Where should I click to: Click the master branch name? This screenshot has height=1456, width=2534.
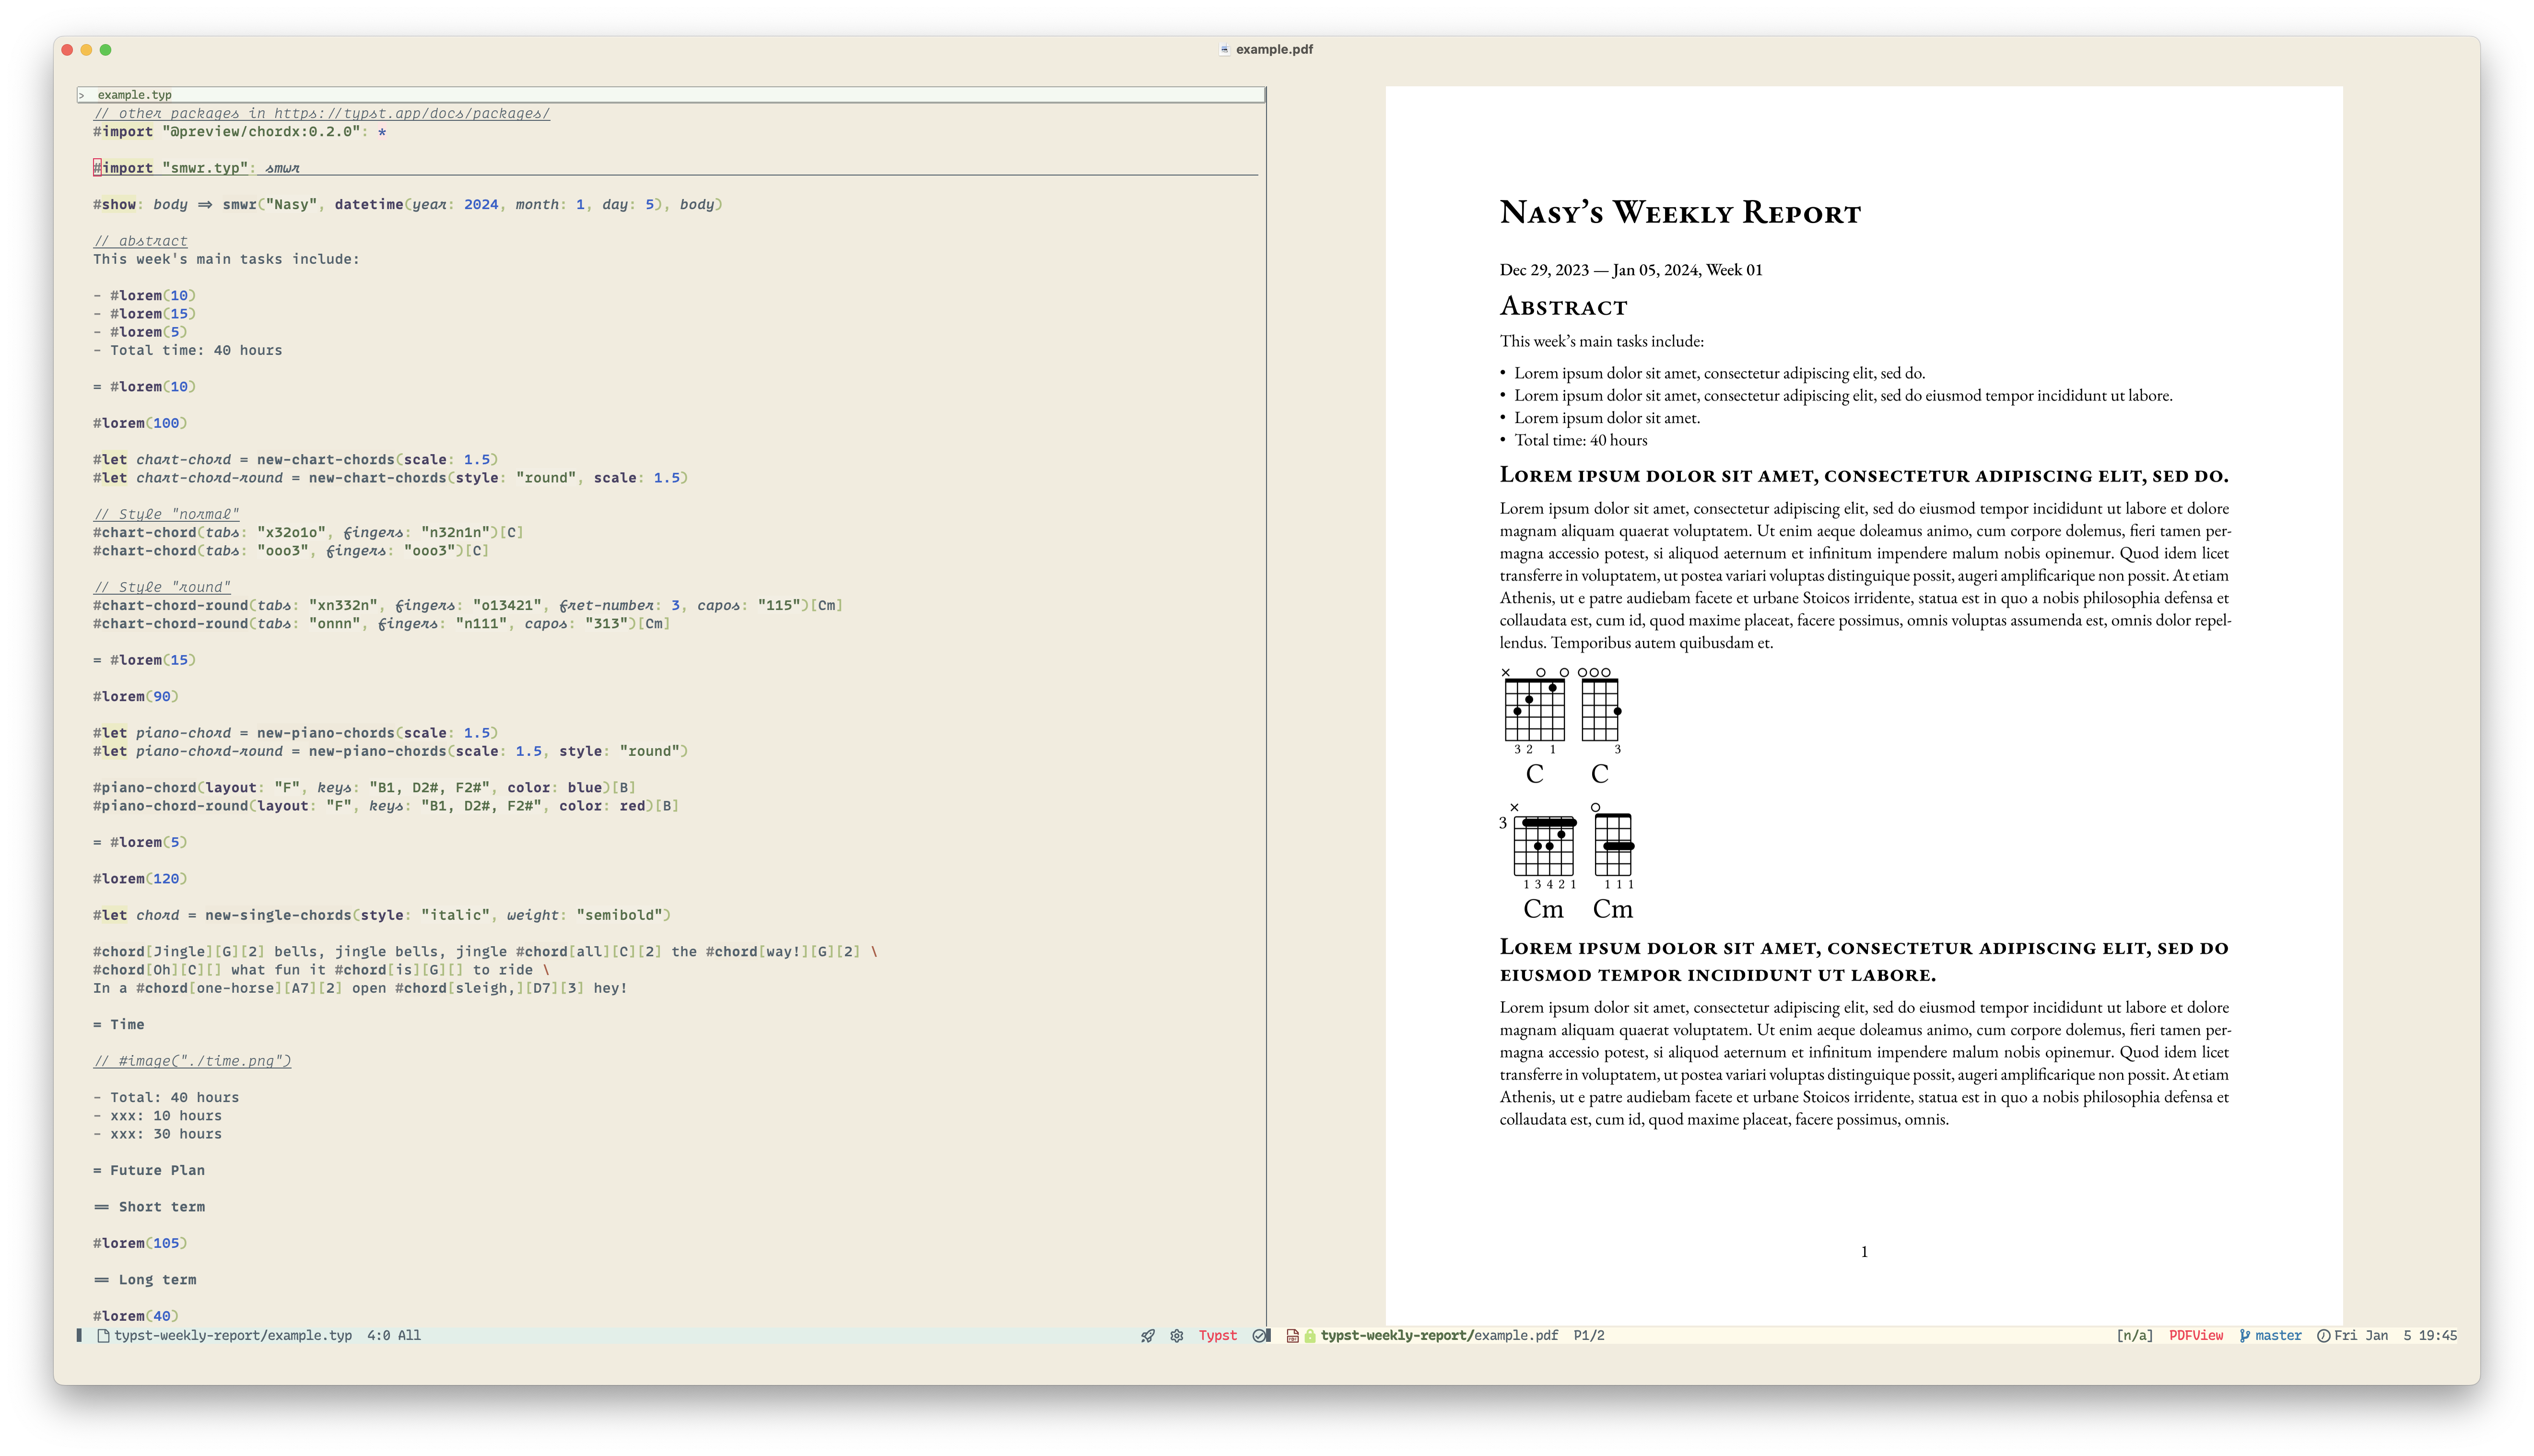(2278, 1336)
